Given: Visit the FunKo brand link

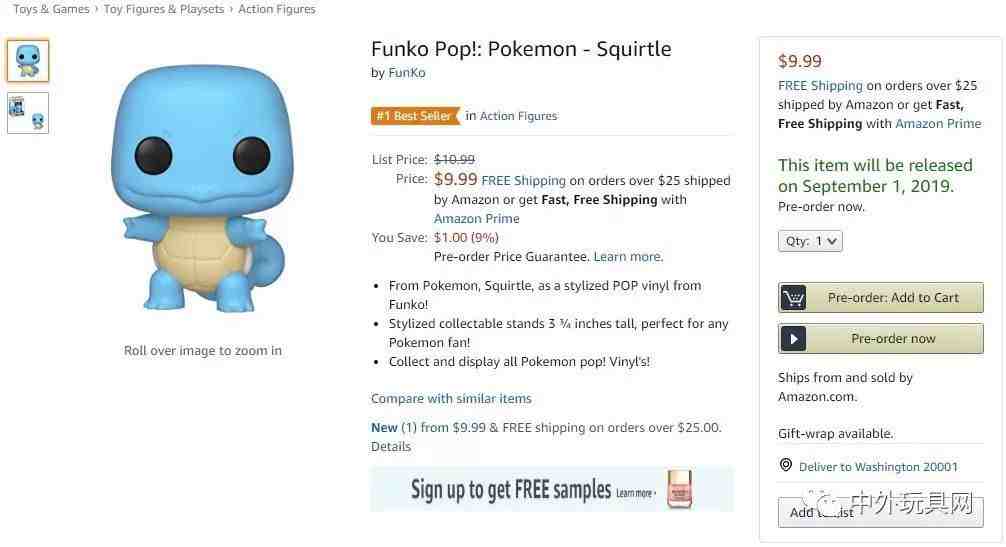Looking at the screenshot, I should point(407,72).
